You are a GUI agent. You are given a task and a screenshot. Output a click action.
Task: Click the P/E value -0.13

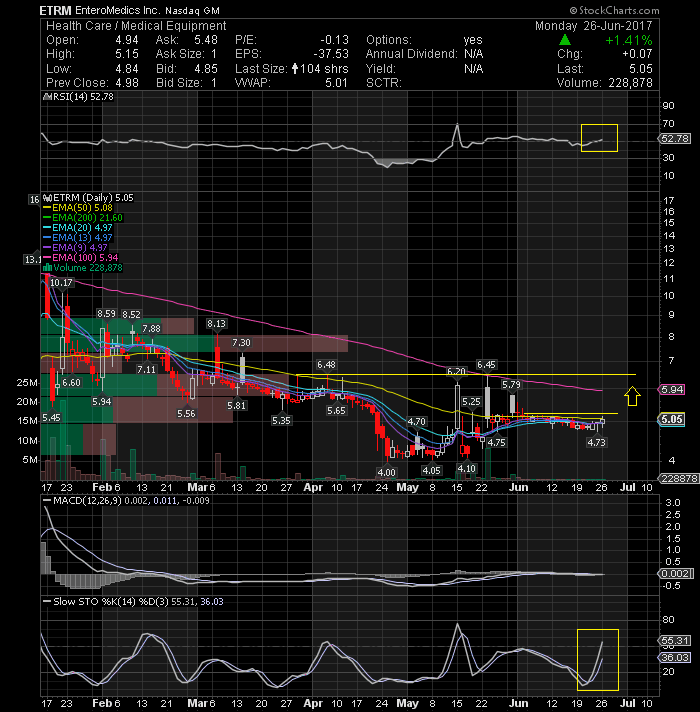[x=335, y=40]
